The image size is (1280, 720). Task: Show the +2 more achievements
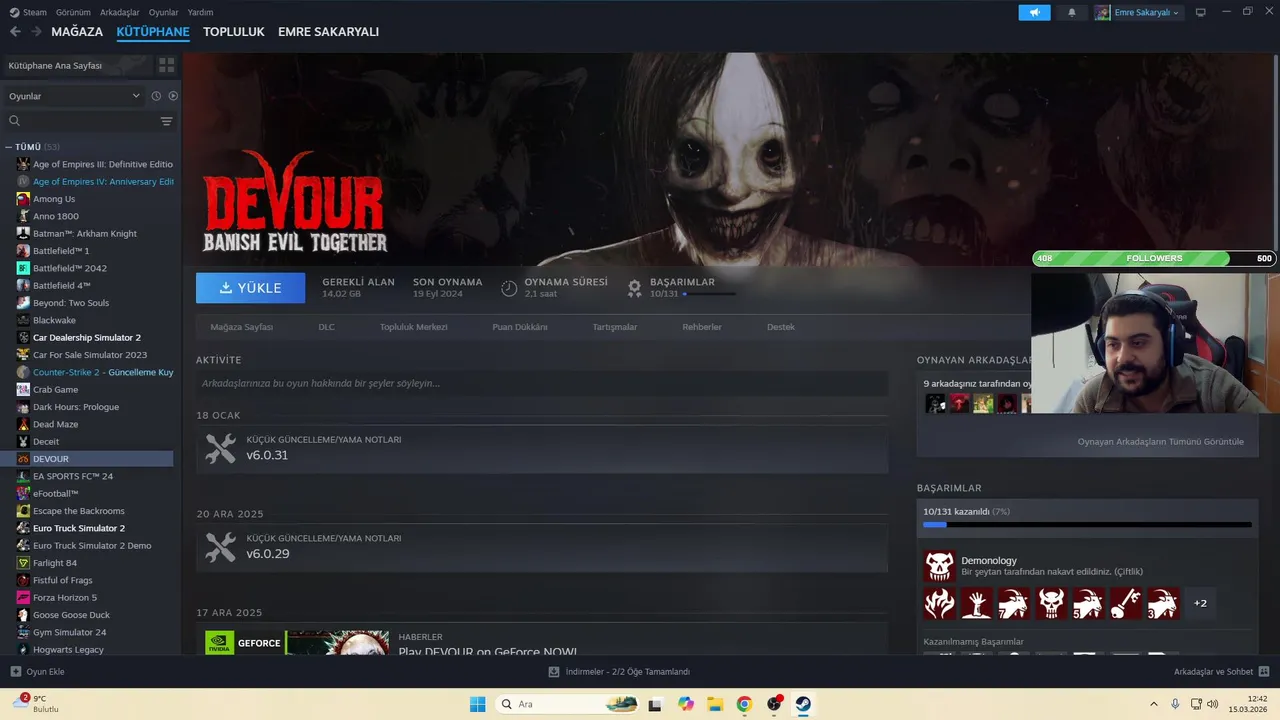pos(1200,603)
